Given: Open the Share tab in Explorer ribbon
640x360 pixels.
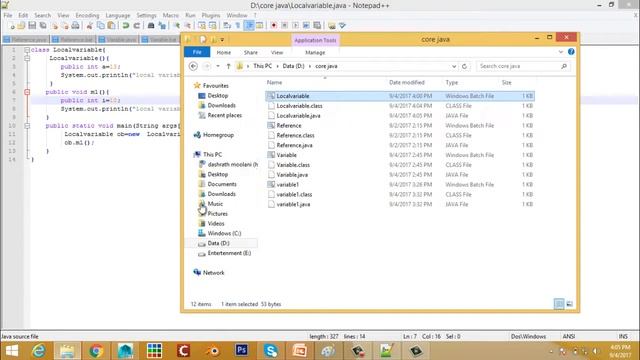Looking at the screenshot, I should pos(251,53).
